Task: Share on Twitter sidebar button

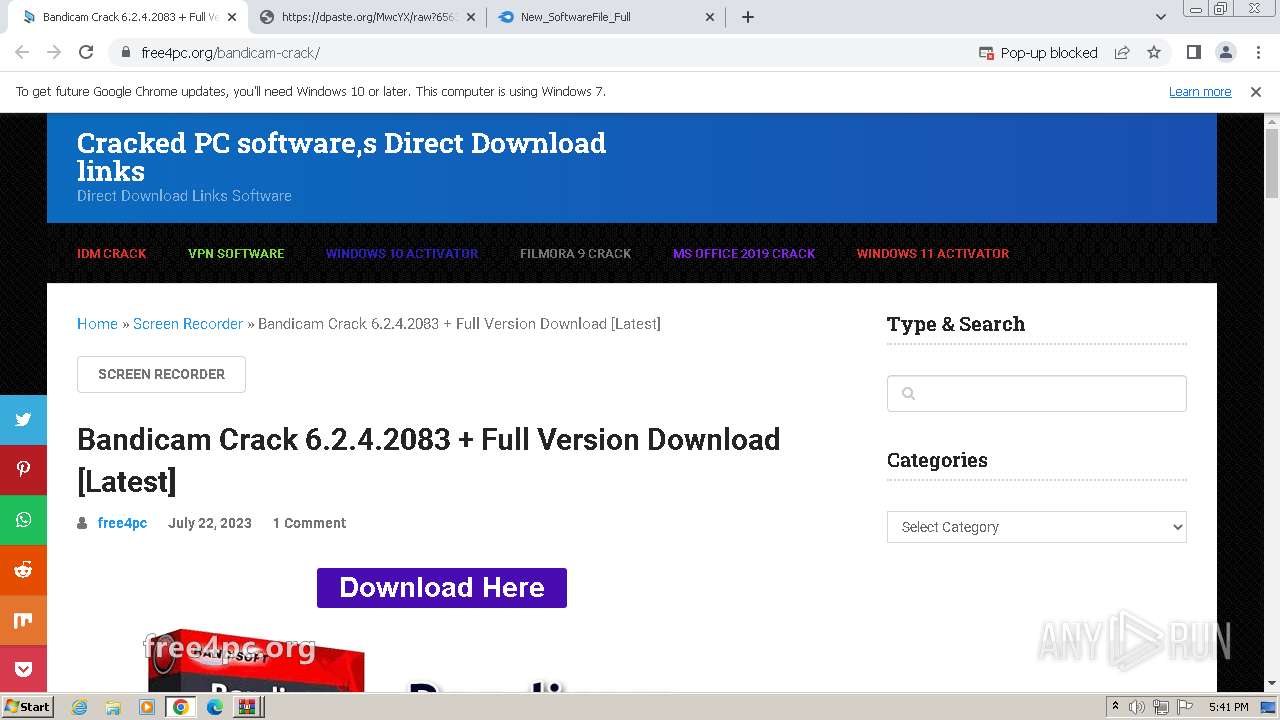Action: (23, 420)
